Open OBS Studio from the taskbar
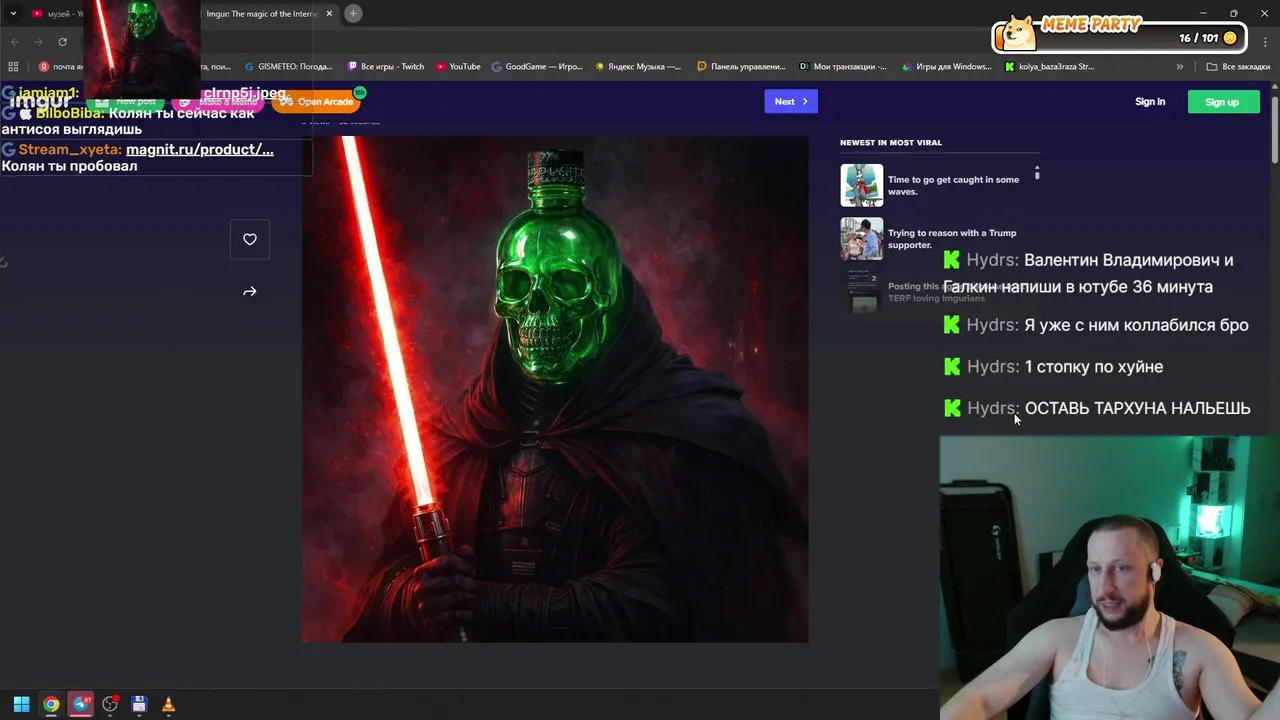This screenshot has width=1280, height=720. tap(110, 704)
